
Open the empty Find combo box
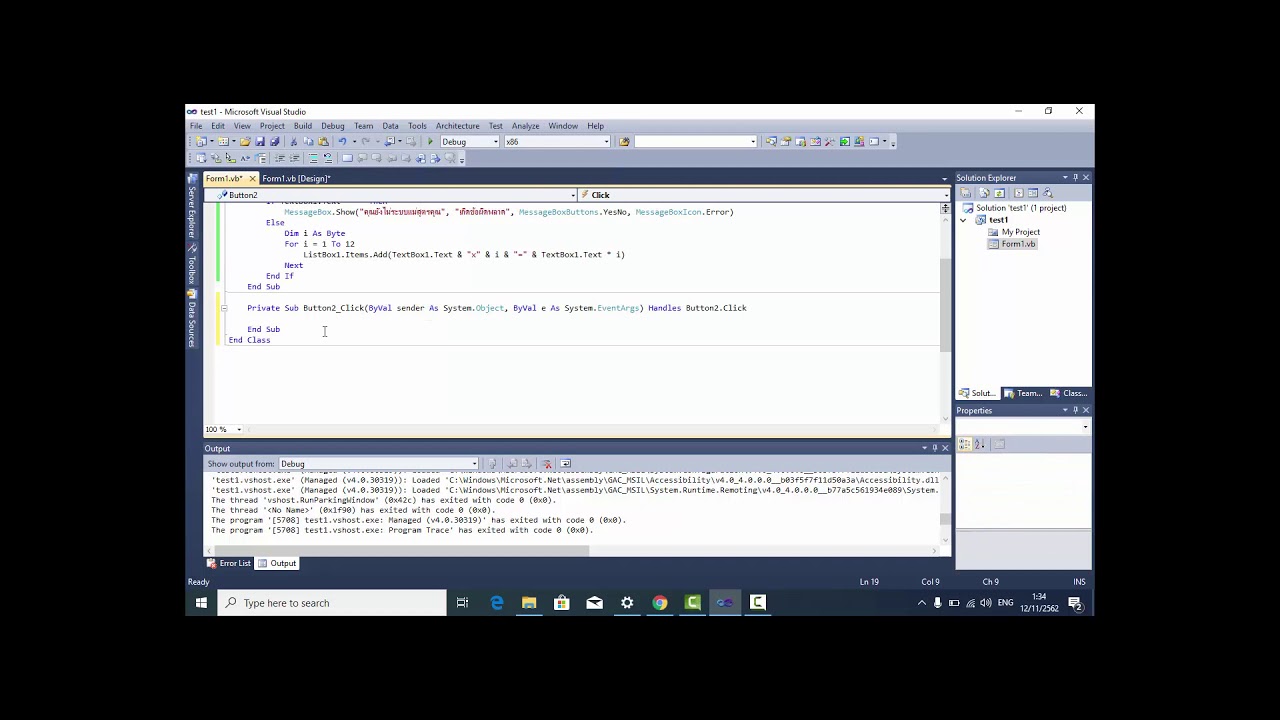click(x=695, y=141)
